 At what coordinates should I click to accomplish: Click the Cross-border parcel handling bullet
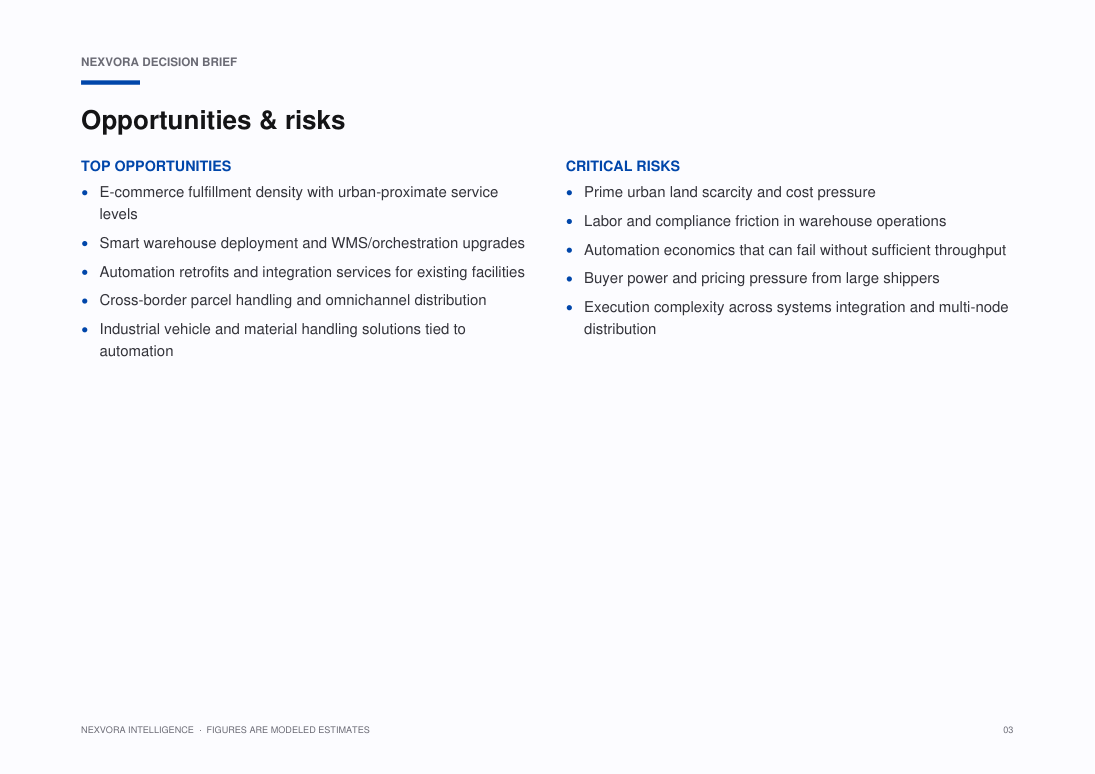coord(293,300)
